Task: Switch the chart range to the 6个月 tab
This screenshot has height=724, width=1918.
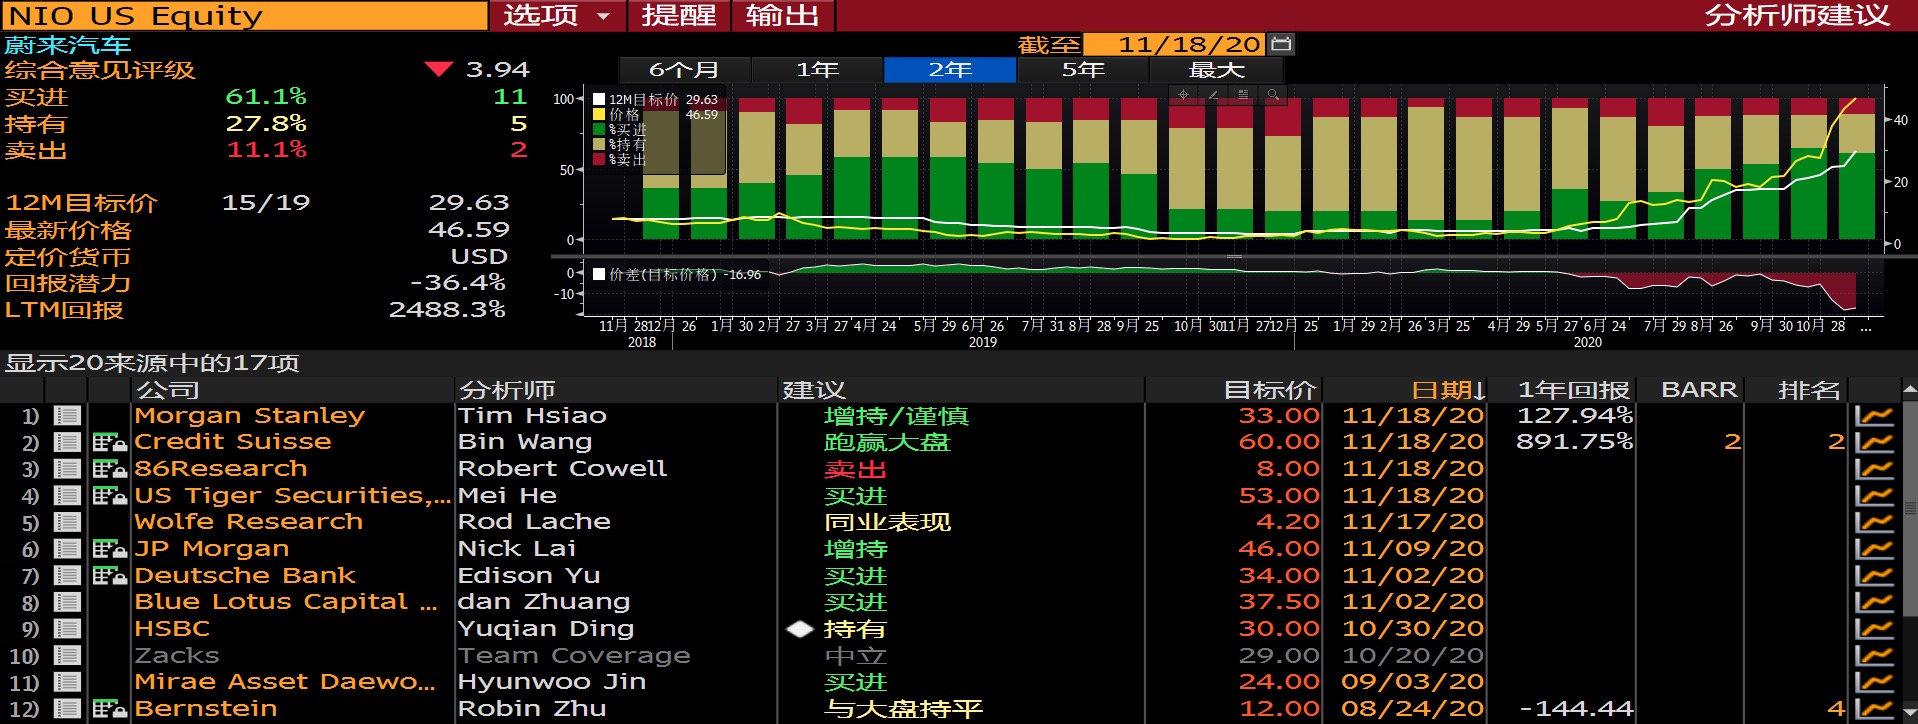Action: [x=684, y=70]
